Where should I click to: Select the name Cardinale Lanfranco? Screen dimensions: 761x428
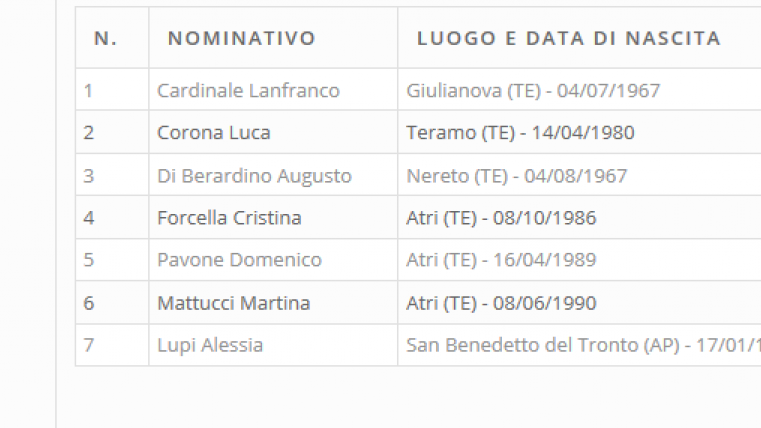(248, 90)
